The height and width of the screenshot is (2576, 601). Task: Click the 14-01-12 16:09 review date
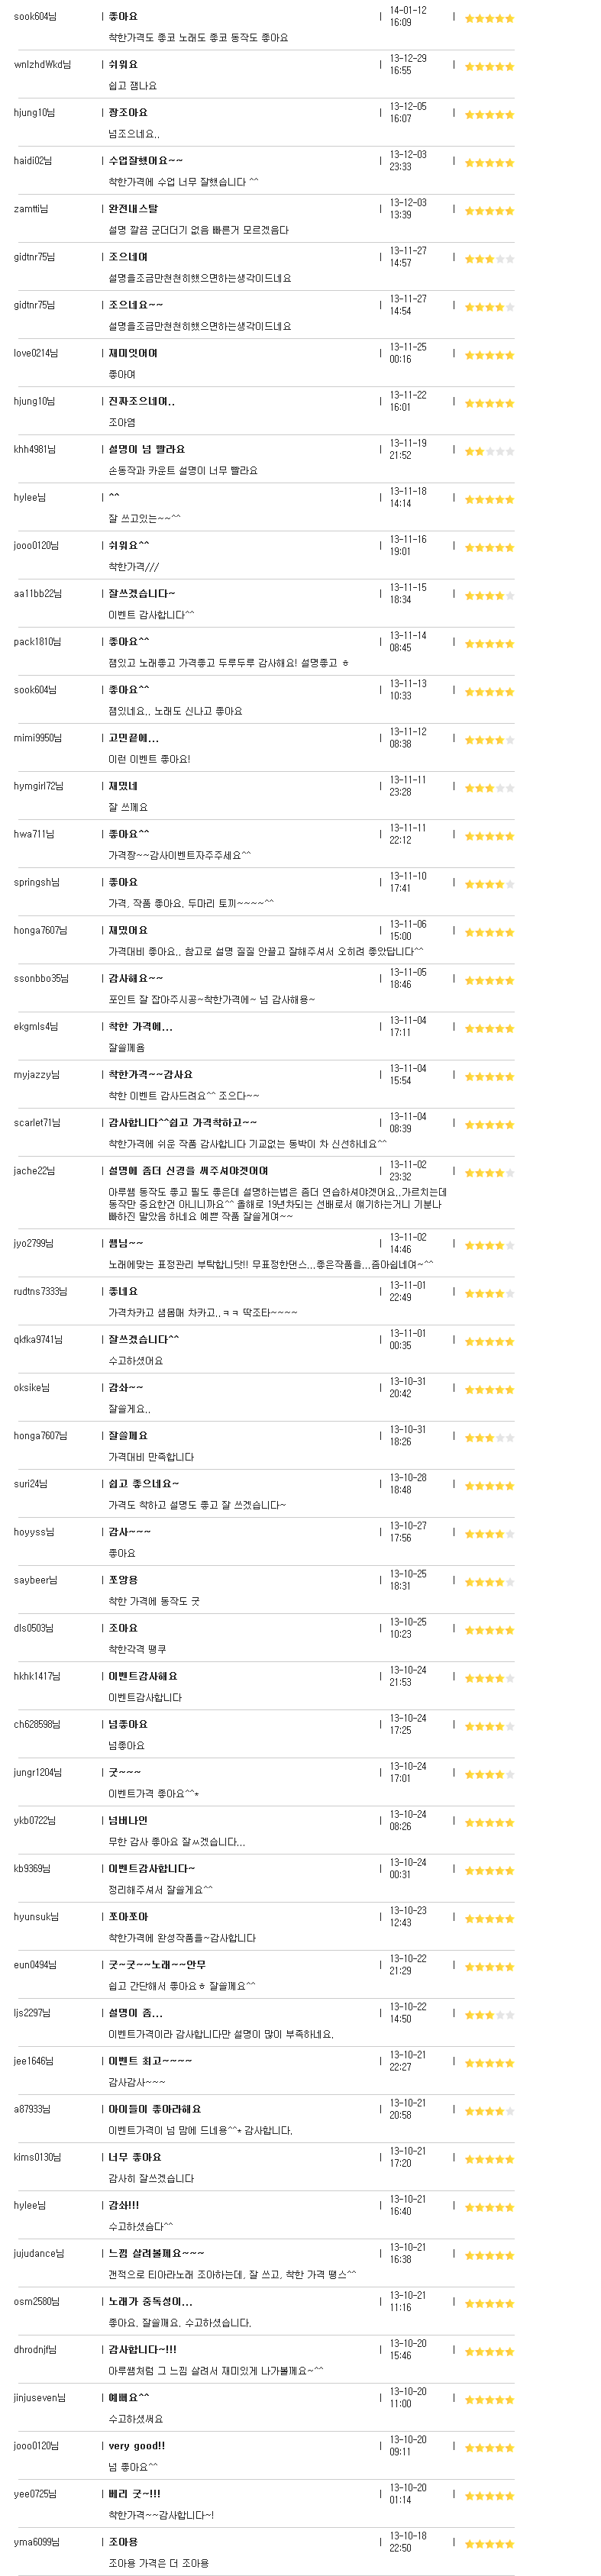[408, 16]
